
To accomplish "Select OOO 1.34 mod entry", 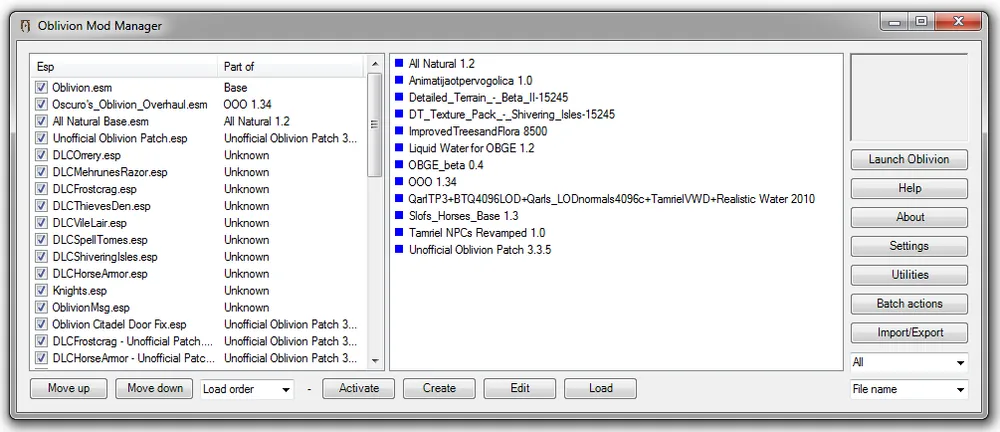I will pos(432,182).
